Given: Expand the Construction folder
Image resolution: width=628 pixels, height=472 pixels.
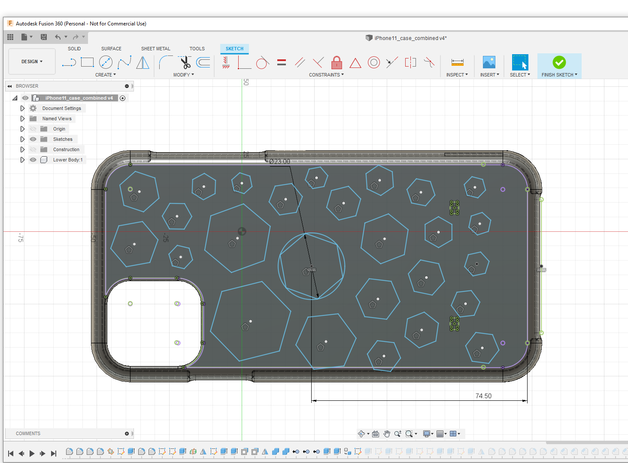Looking at the screenshot, I should pos(22,149).
